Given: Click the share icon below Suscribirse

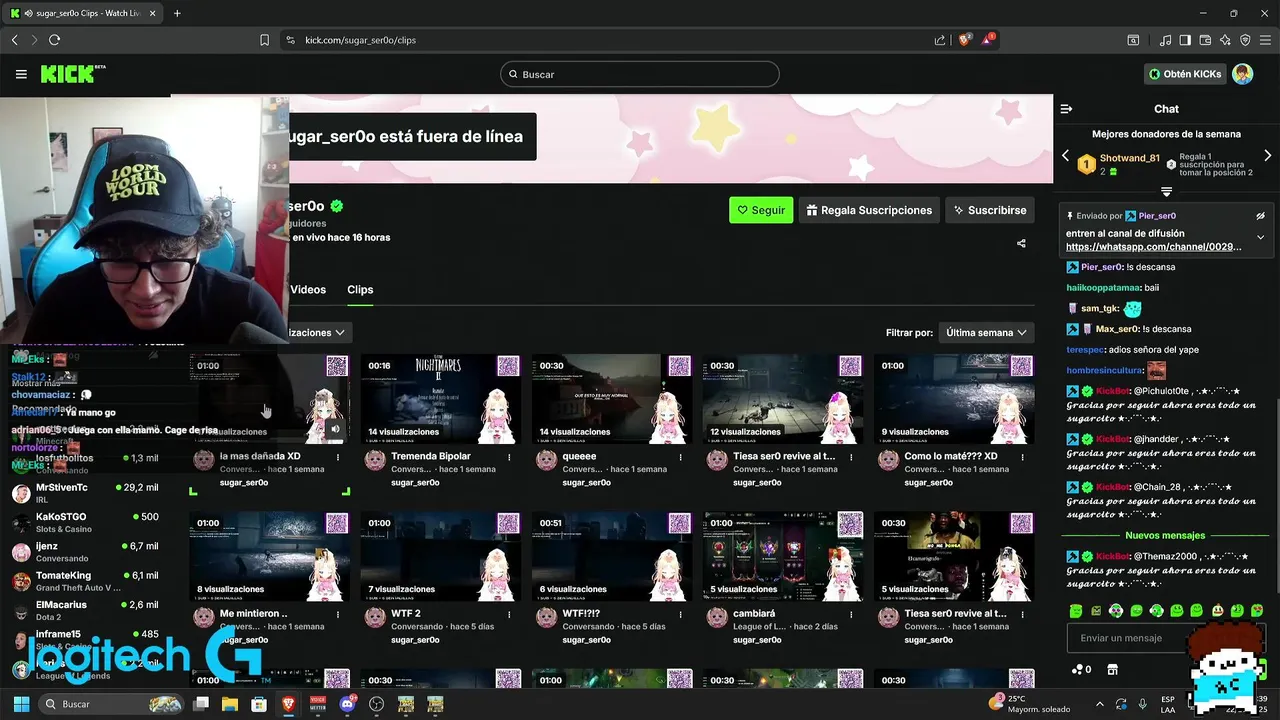Looking at the screenshot, I should 1021,243.
